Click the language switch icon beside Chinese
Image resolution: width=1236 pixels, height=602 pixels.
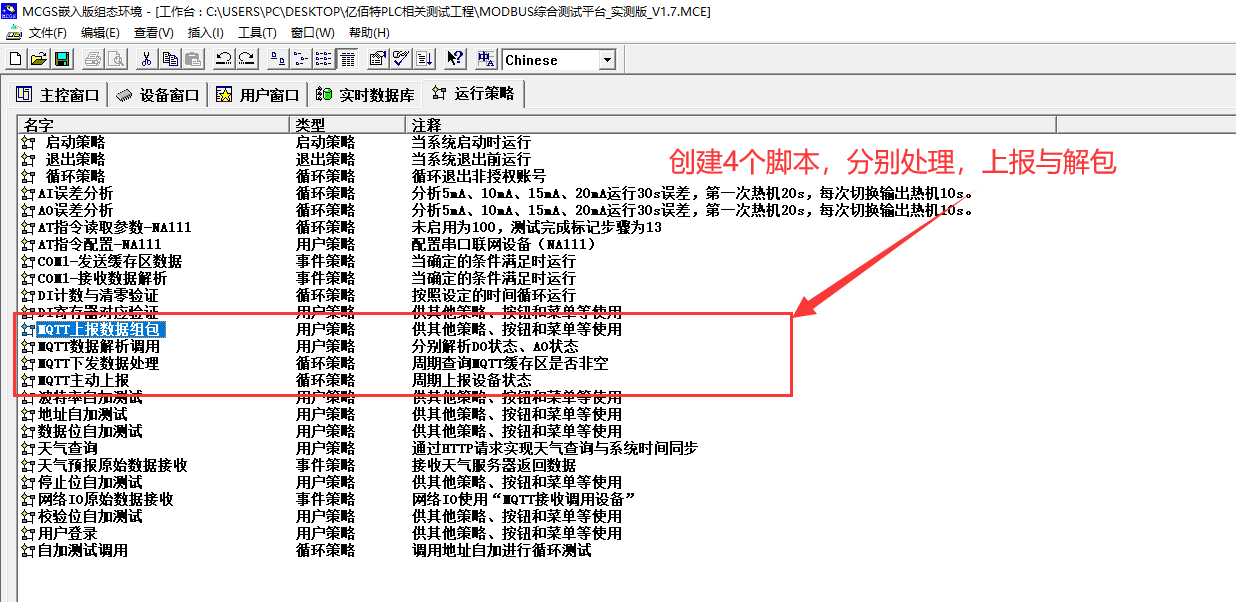(x=486, y=59)
